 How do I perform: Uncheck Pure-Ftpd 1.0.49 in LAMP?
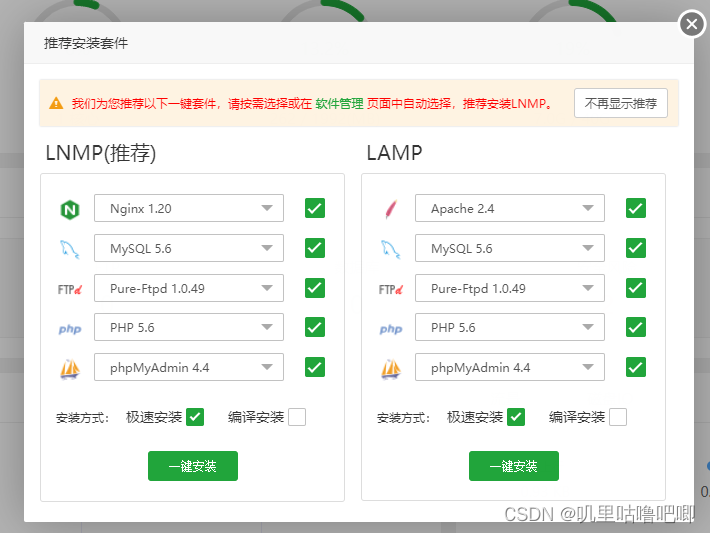pos(636,288)
